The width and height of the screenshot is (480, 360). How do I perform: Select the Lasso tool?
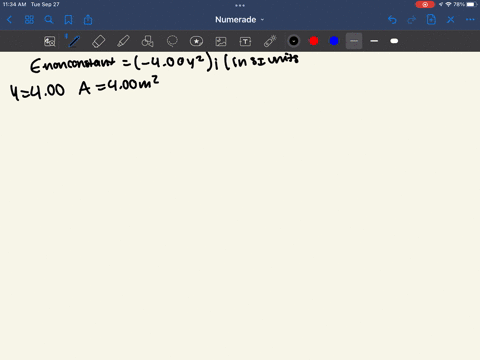tap(172, 41)
